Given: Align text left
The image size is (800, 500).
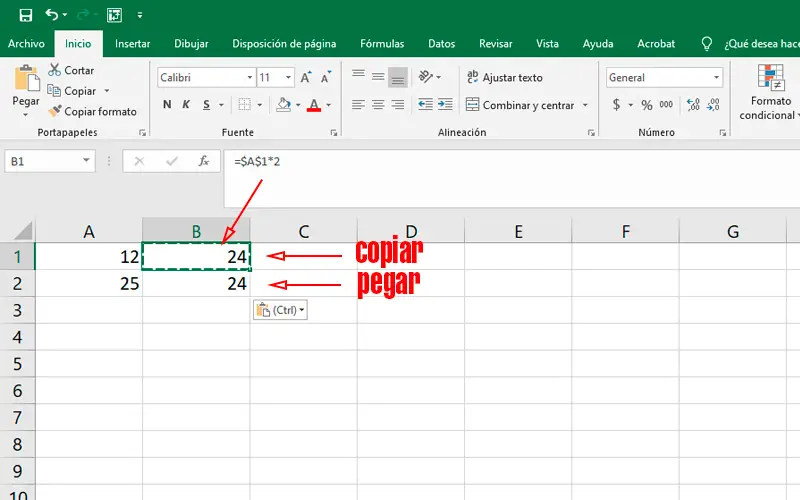Looking at the screenshot, I should [x=358, y=105].
